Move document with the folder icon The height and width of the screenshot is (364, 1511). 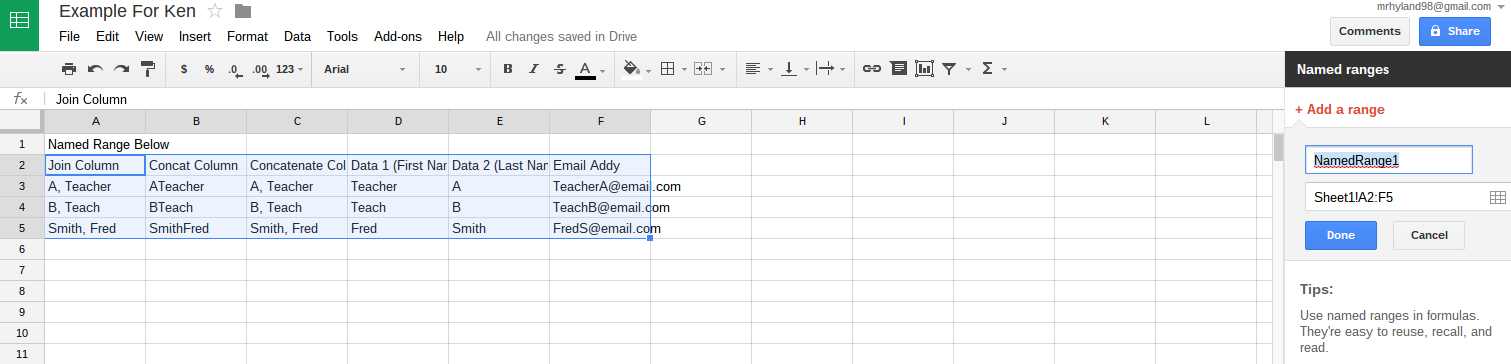click(x=242, y=11)
